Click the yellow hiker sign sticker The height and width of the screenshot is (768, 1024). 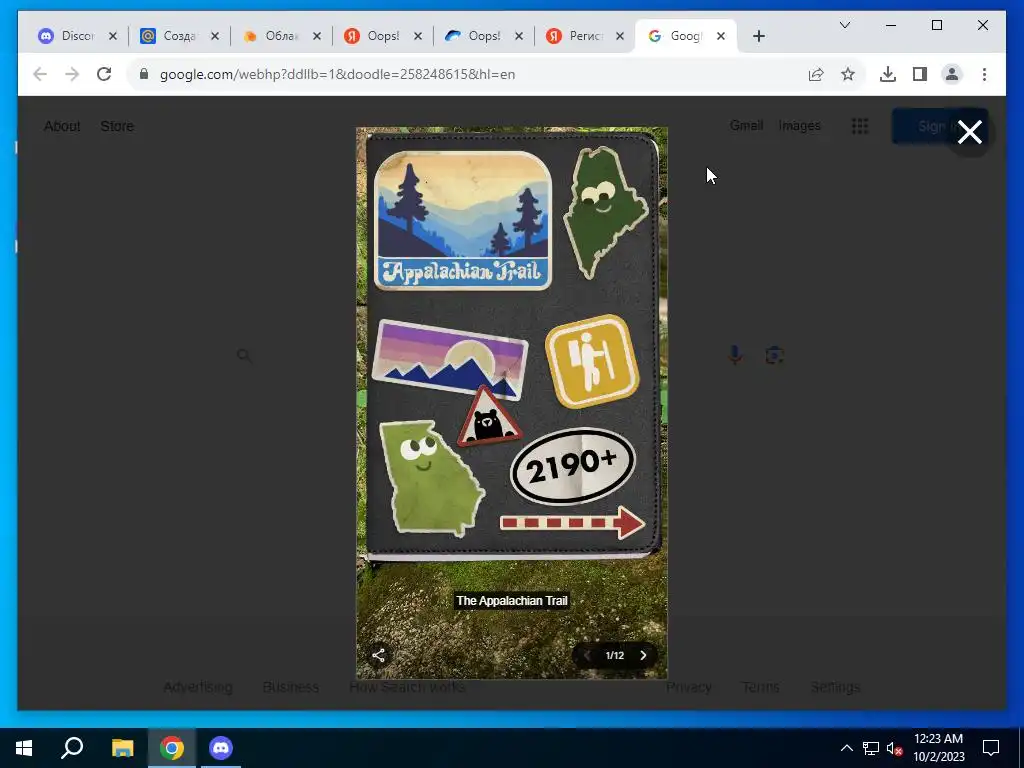coord(592,361)
